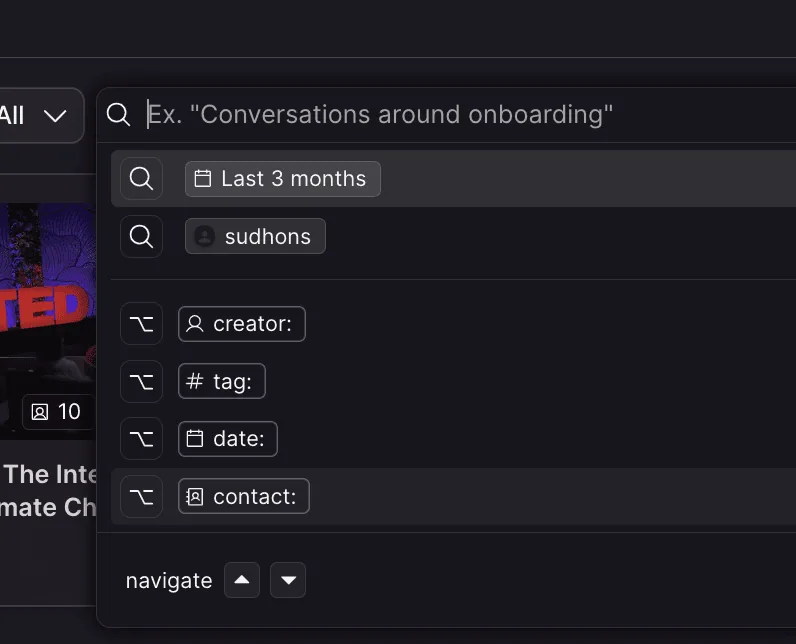The width and height of the screenshot is (796, 644).
Task: Click magnifier icon beside Last 3 months
Action: pos(141,179)
